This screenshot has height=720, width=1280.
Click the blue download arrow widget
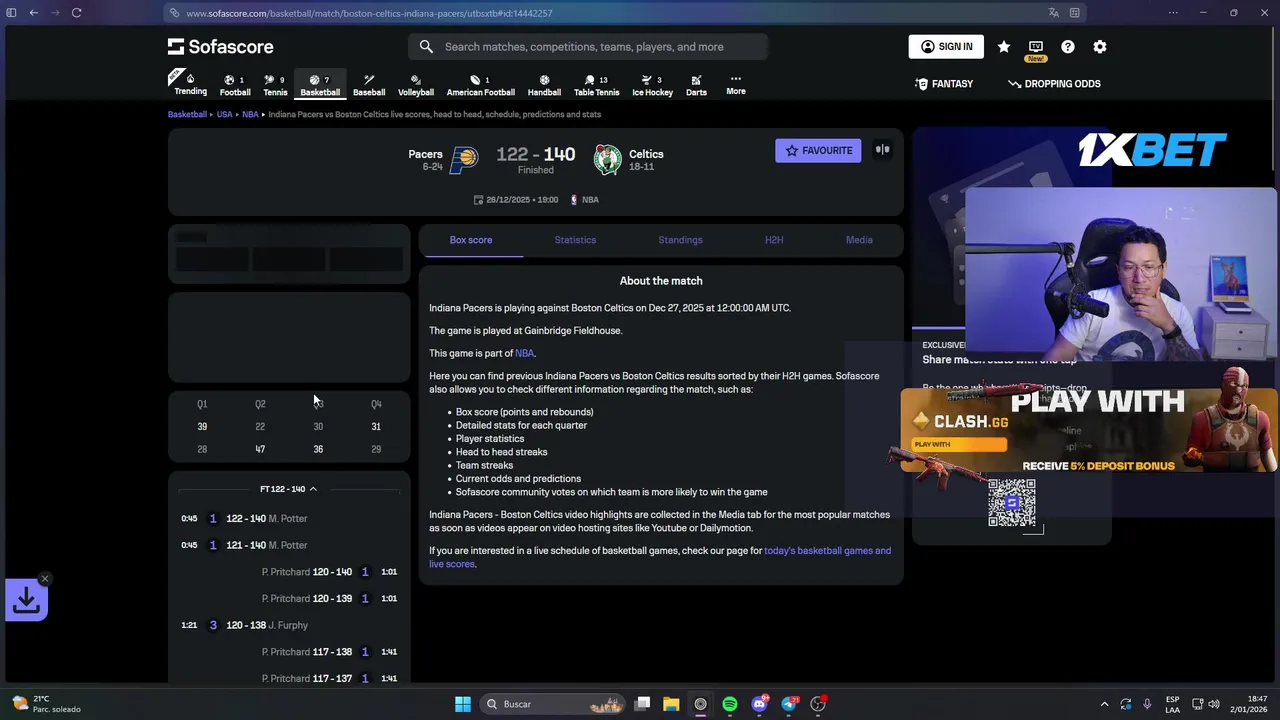[x=26, y=601]
